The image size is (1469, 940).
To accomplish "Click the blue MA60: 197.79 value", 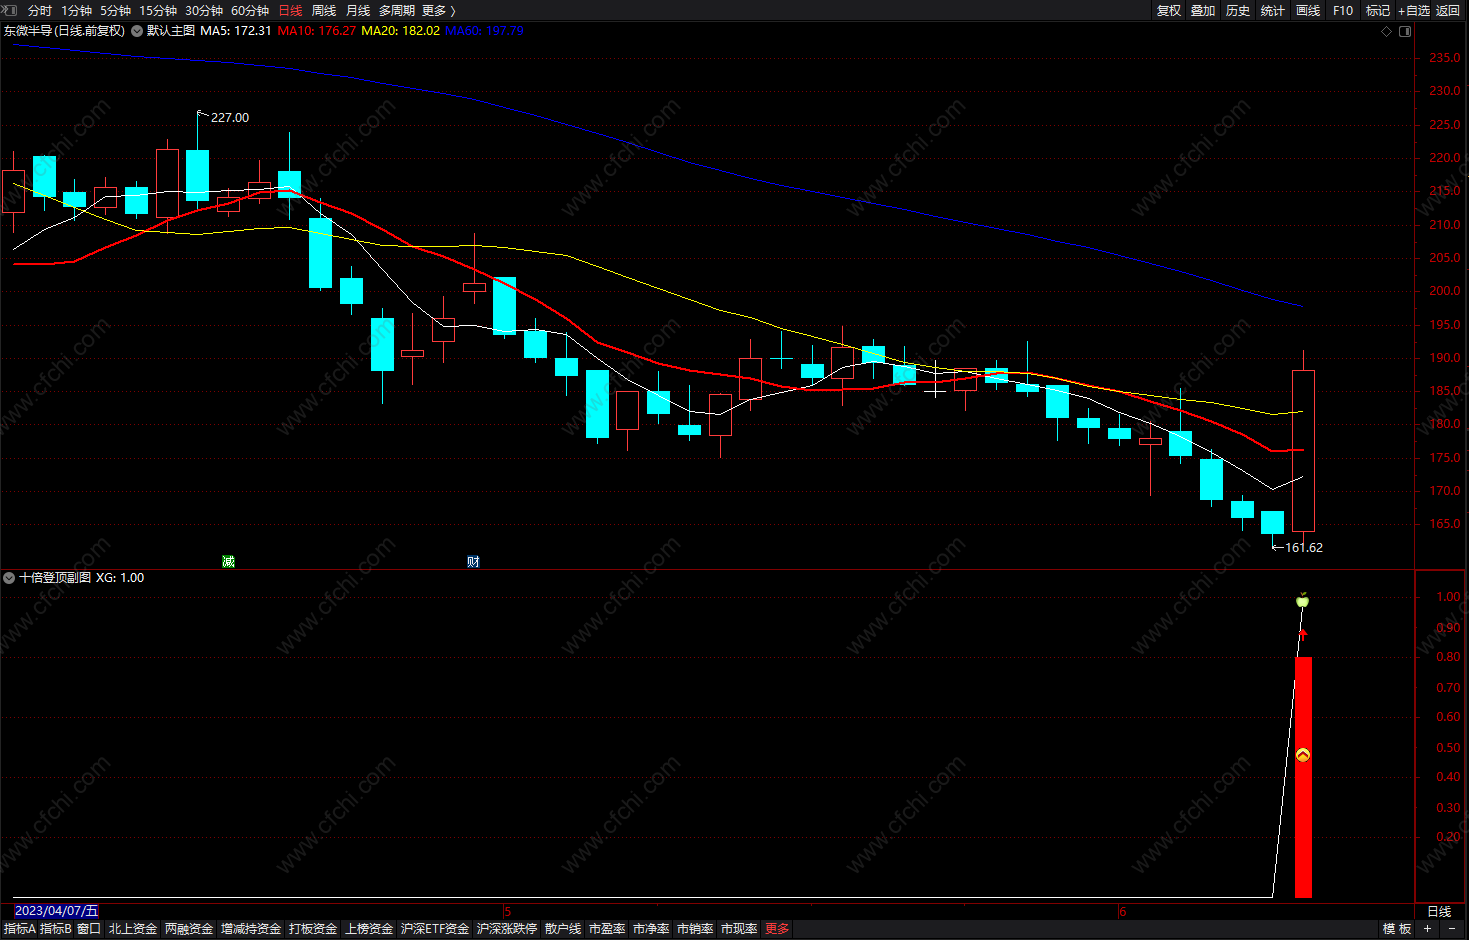I will [x=484, y=31].
